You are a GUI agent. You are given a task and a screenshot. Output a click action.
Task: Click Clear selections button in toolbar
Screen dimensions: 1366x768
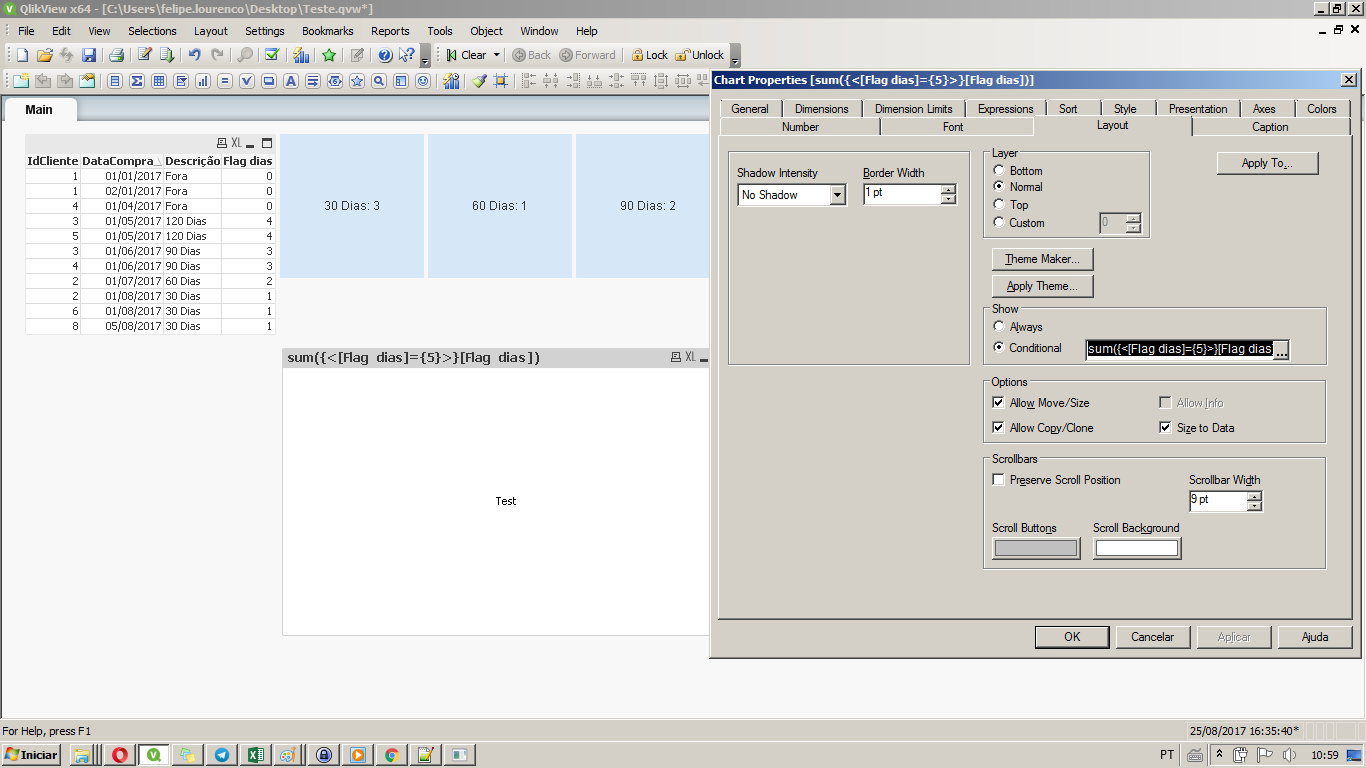tap(467, 55)
